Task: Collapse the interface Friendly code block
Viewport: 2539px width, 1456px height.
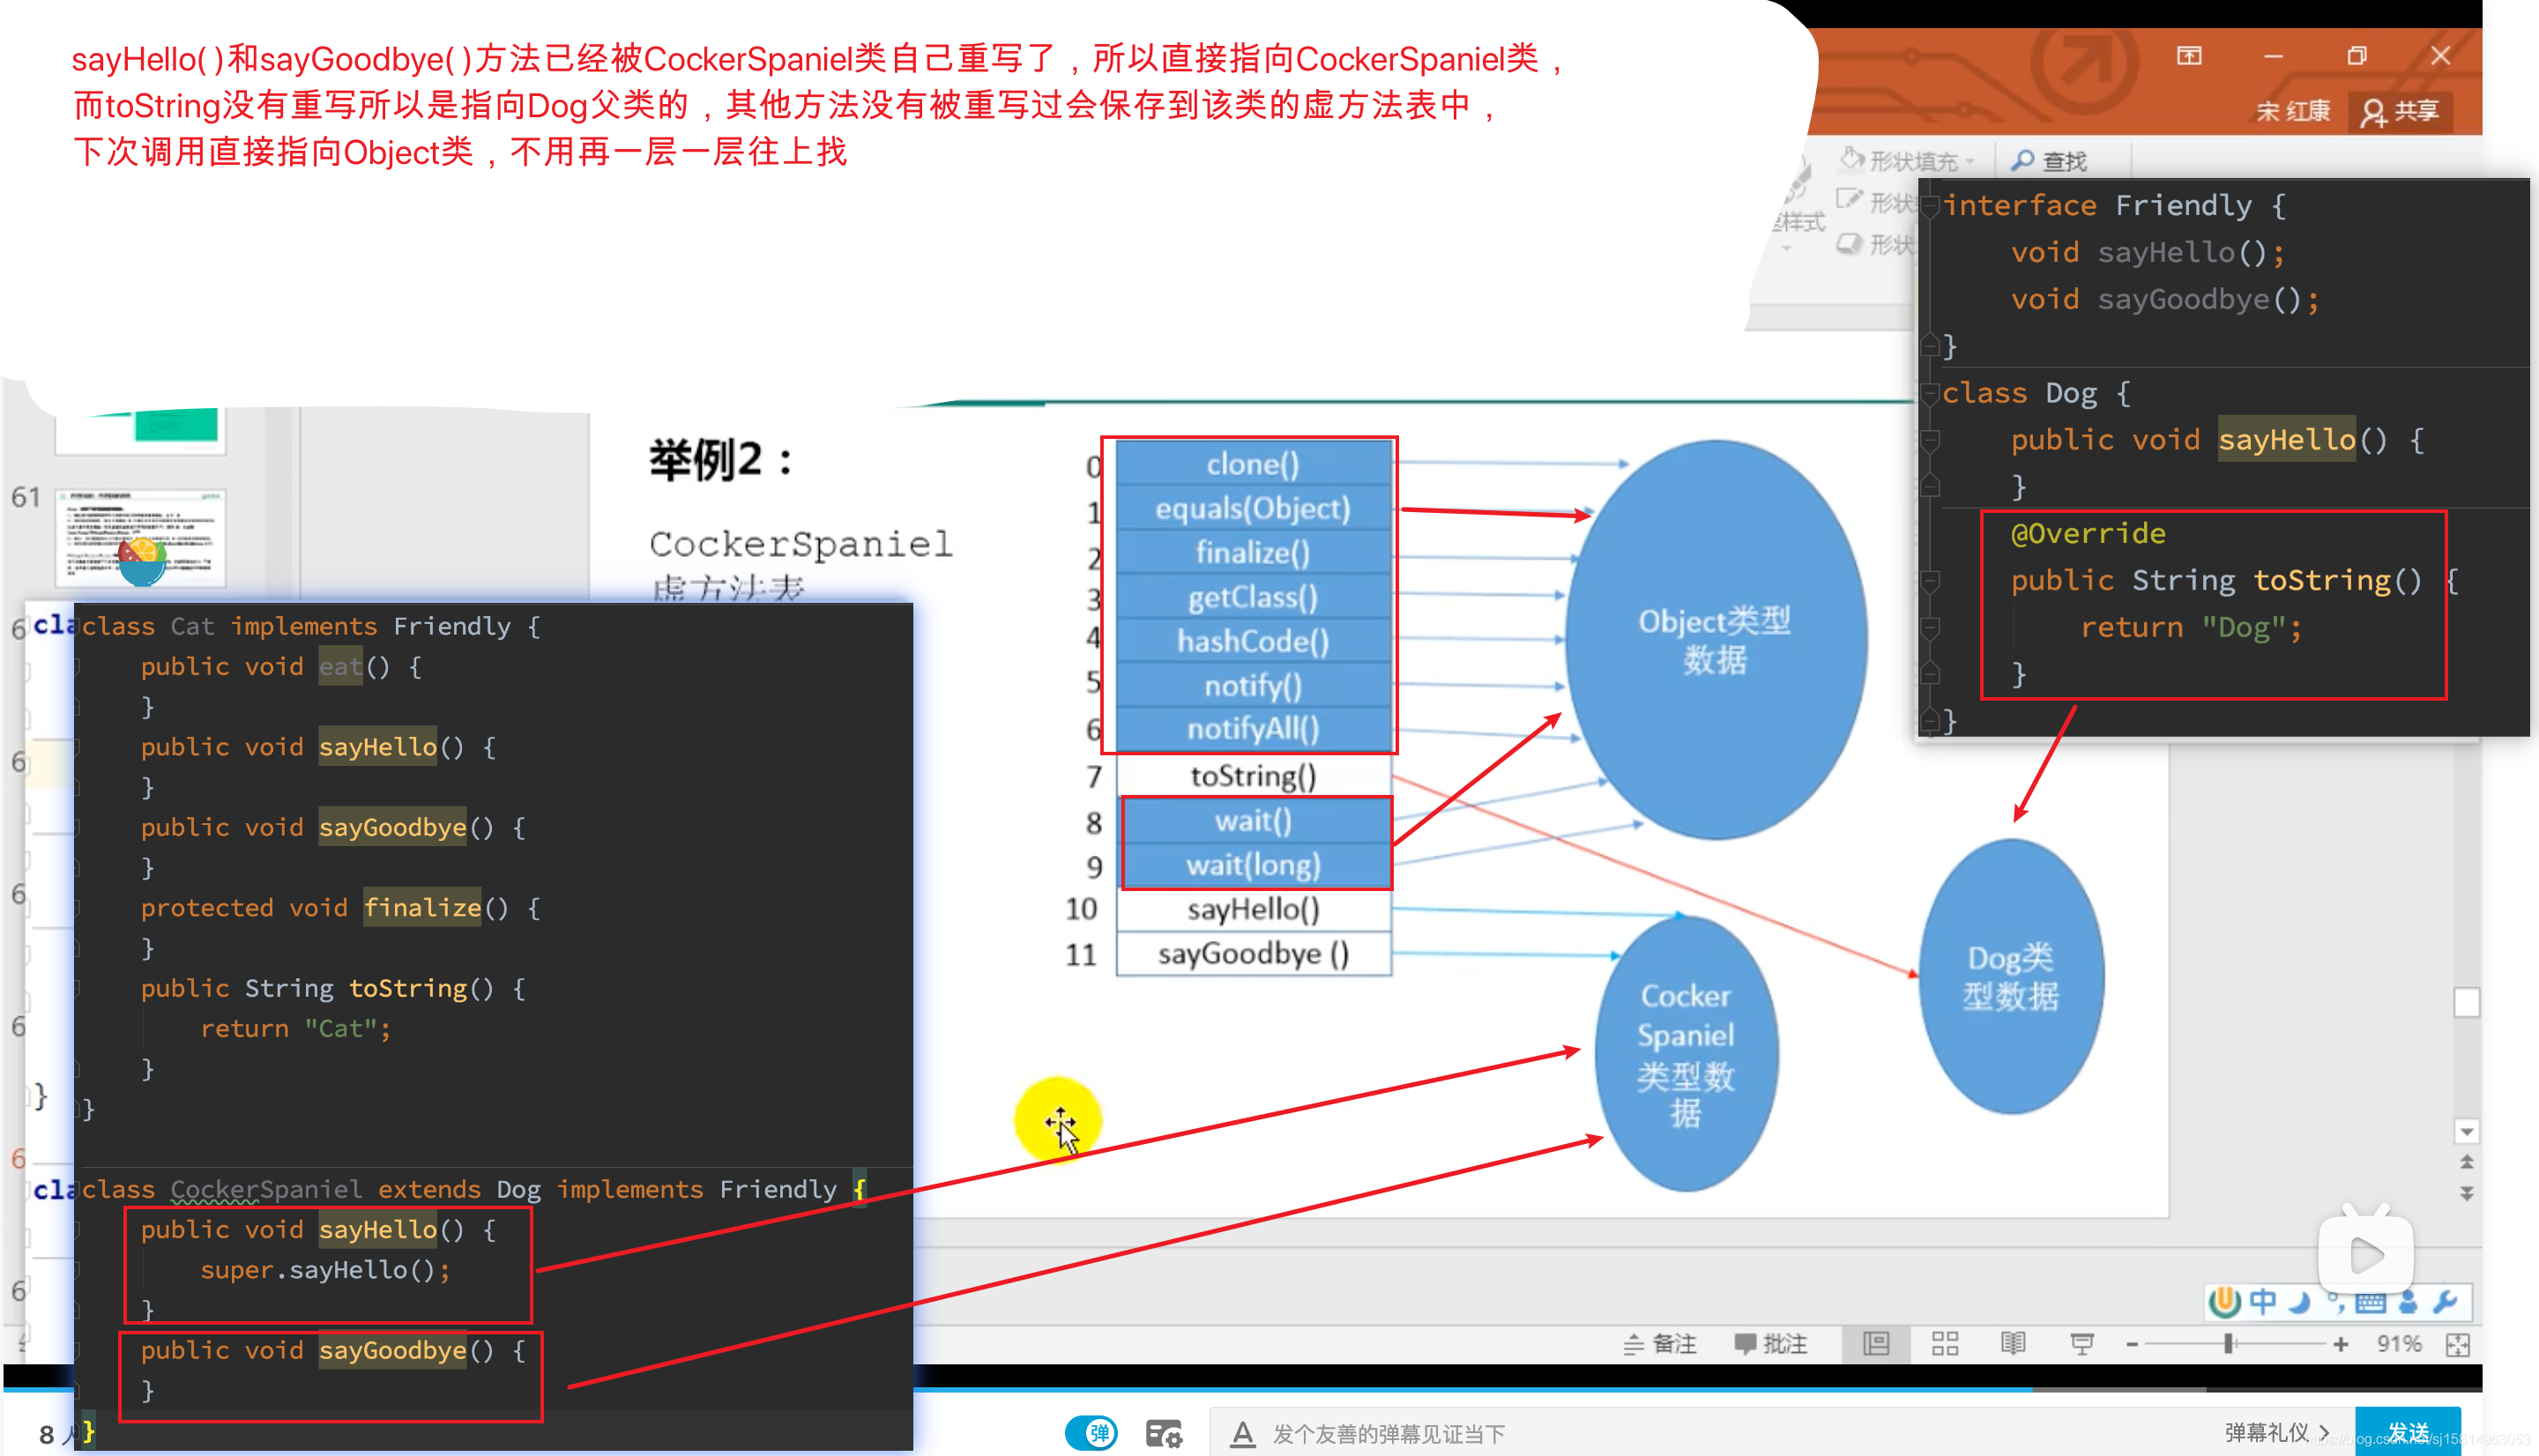Action: [1931, 205]
